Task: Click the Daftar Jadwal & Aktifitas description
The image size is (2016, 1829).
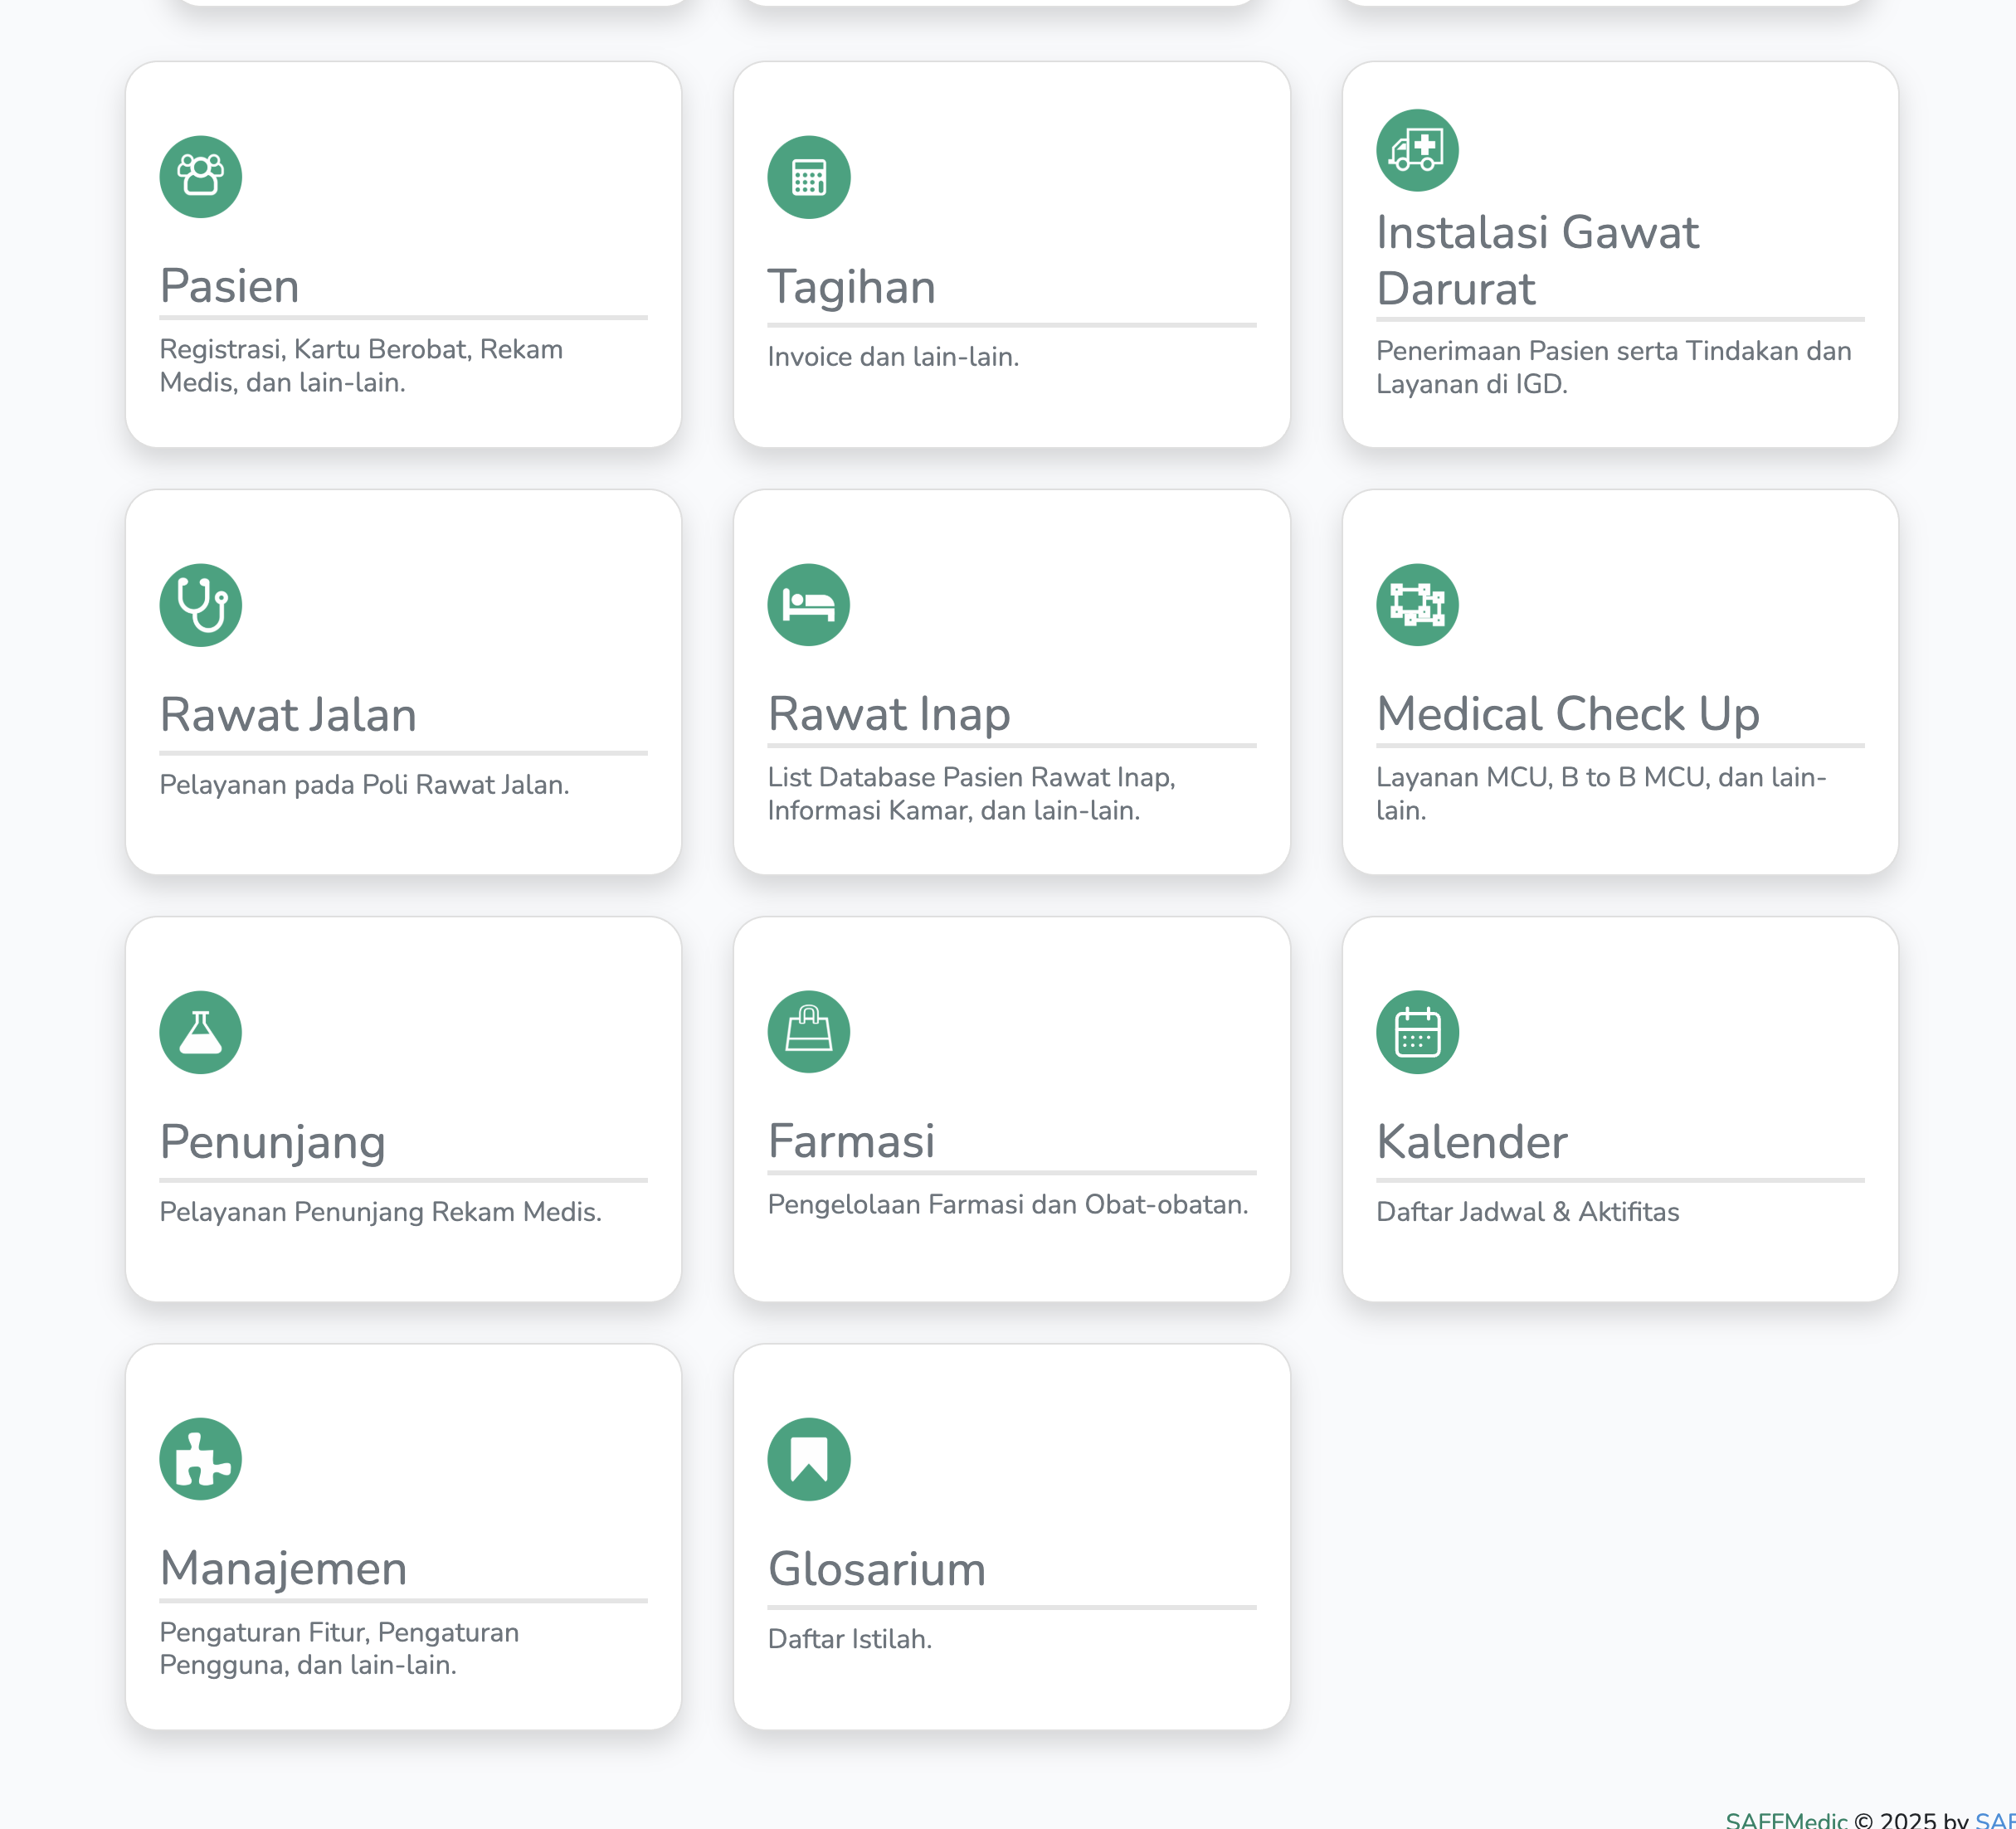Action: click(x=1527, y=1212)
